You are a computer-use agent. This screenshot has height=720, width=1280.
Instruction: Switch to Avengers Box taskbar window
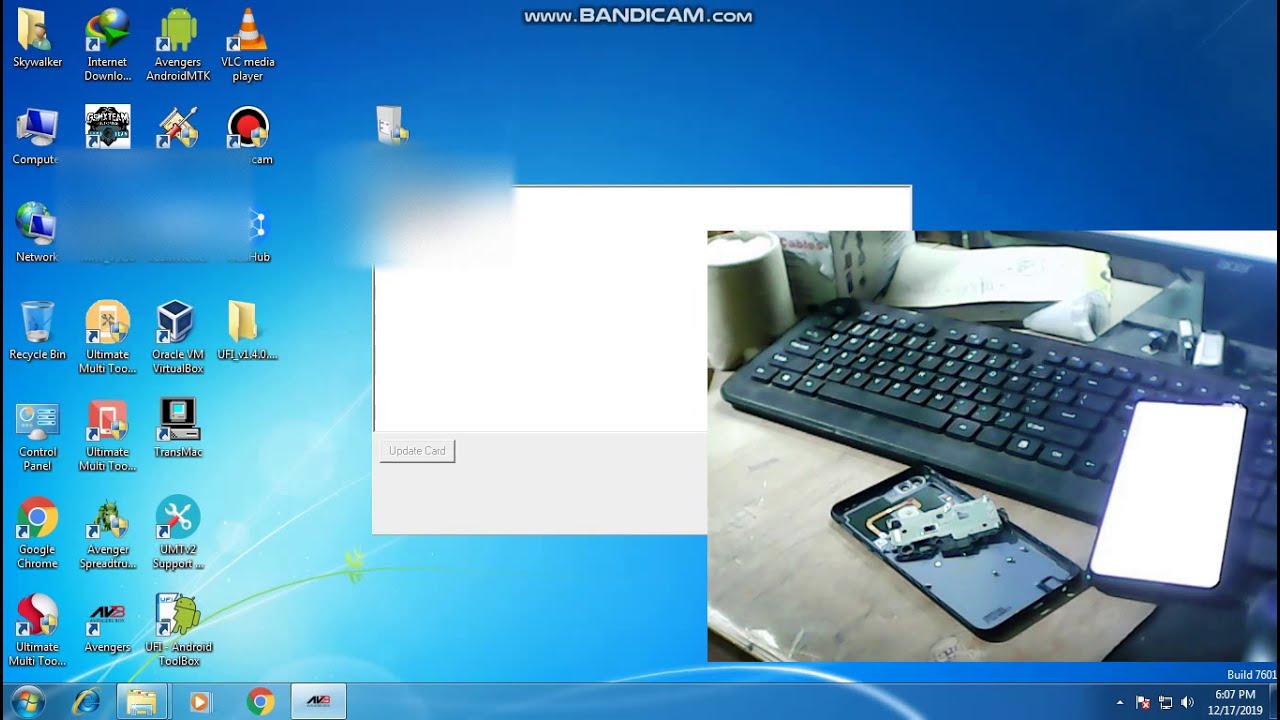click(318, 702)
